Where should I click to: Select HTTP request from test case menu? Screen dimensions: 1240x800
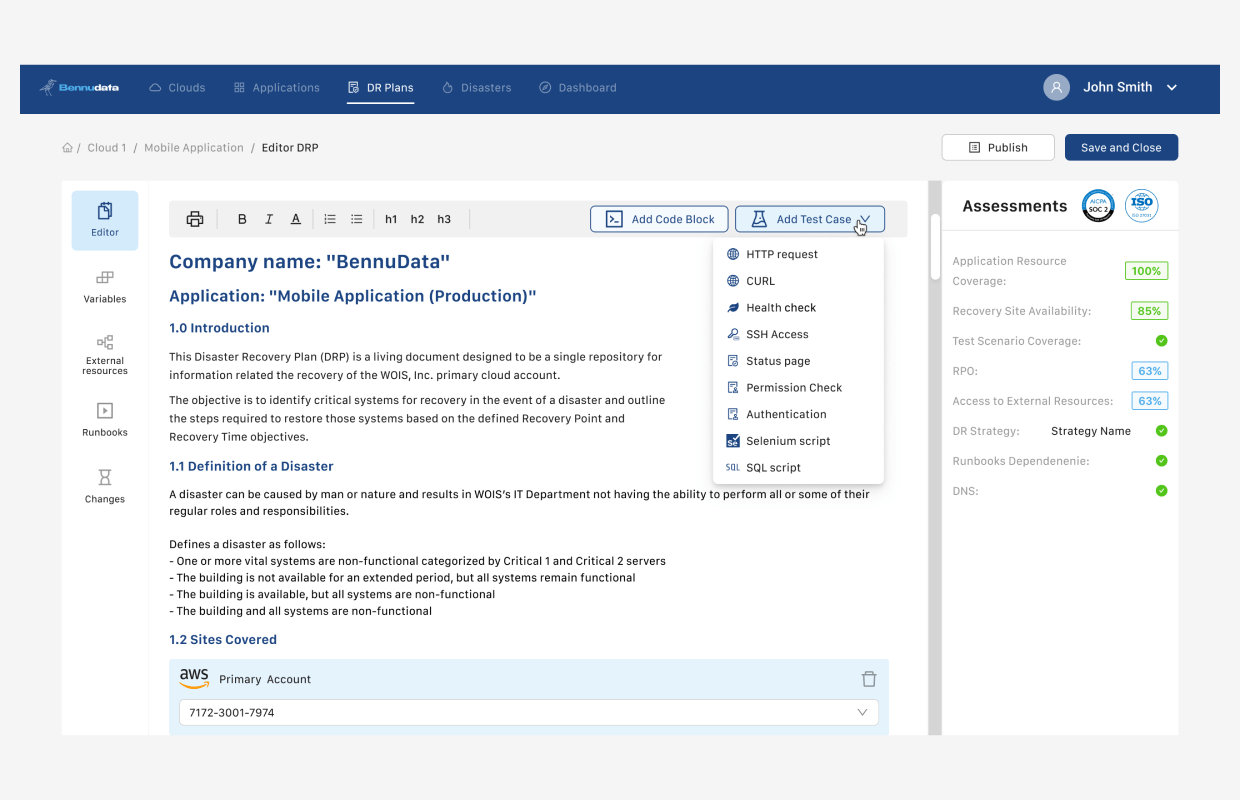(x=781, y=254)
